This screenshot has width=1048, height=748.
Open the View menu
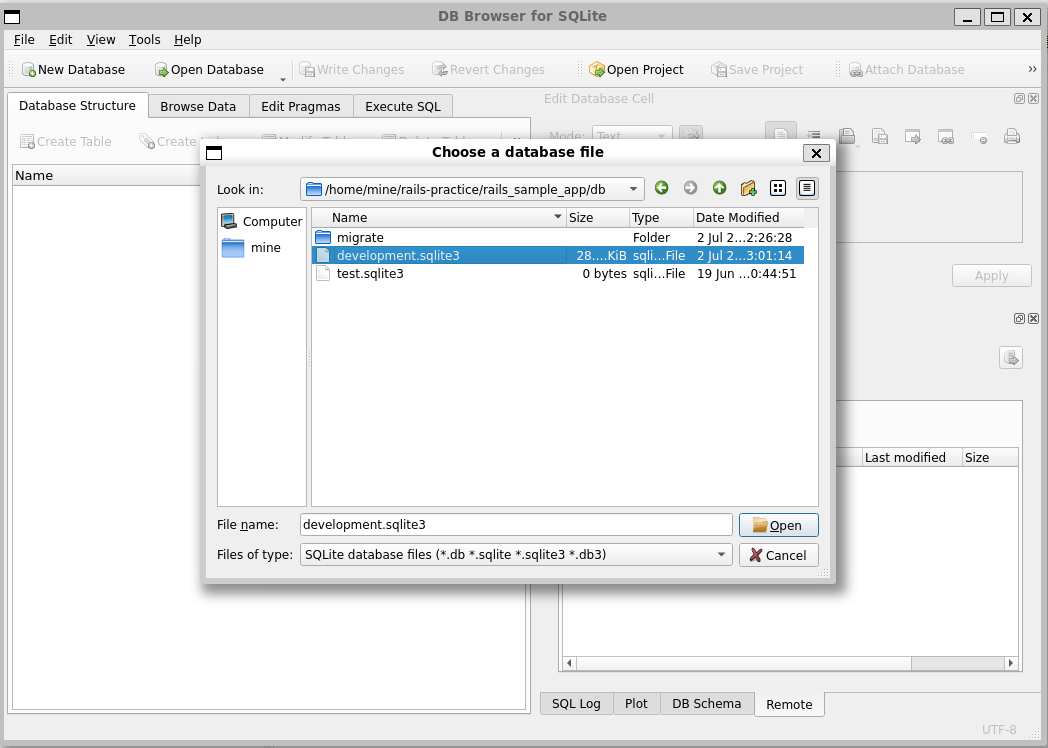101,39
